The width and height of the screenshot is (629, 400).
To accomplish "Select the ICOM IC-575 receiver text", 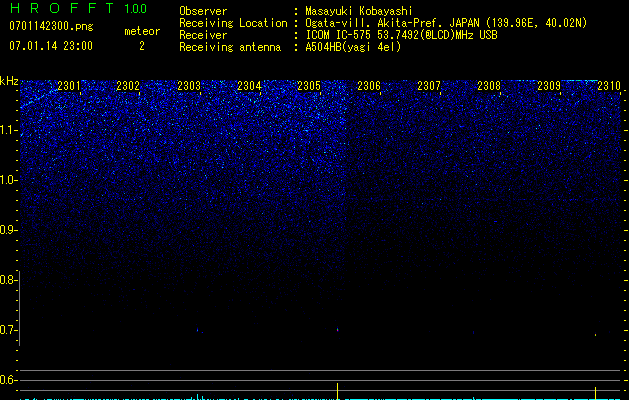I will click(401, 35).
